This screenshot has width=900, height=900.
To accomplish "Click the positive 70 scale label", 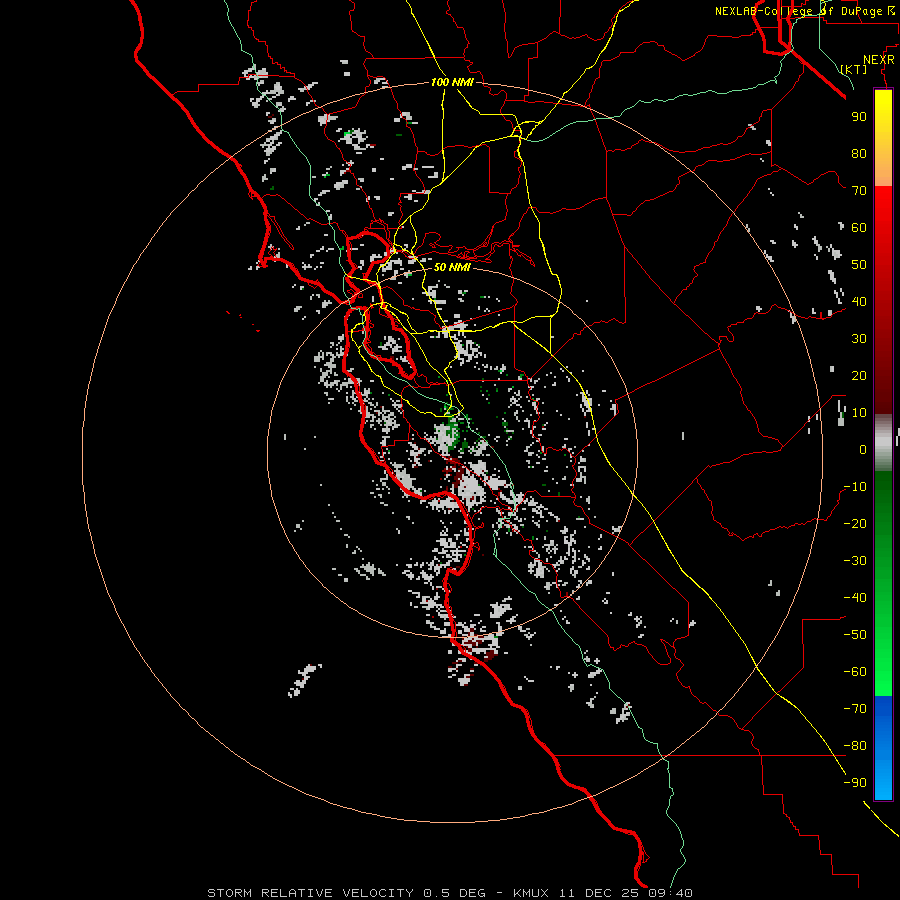I will [859, 191].
